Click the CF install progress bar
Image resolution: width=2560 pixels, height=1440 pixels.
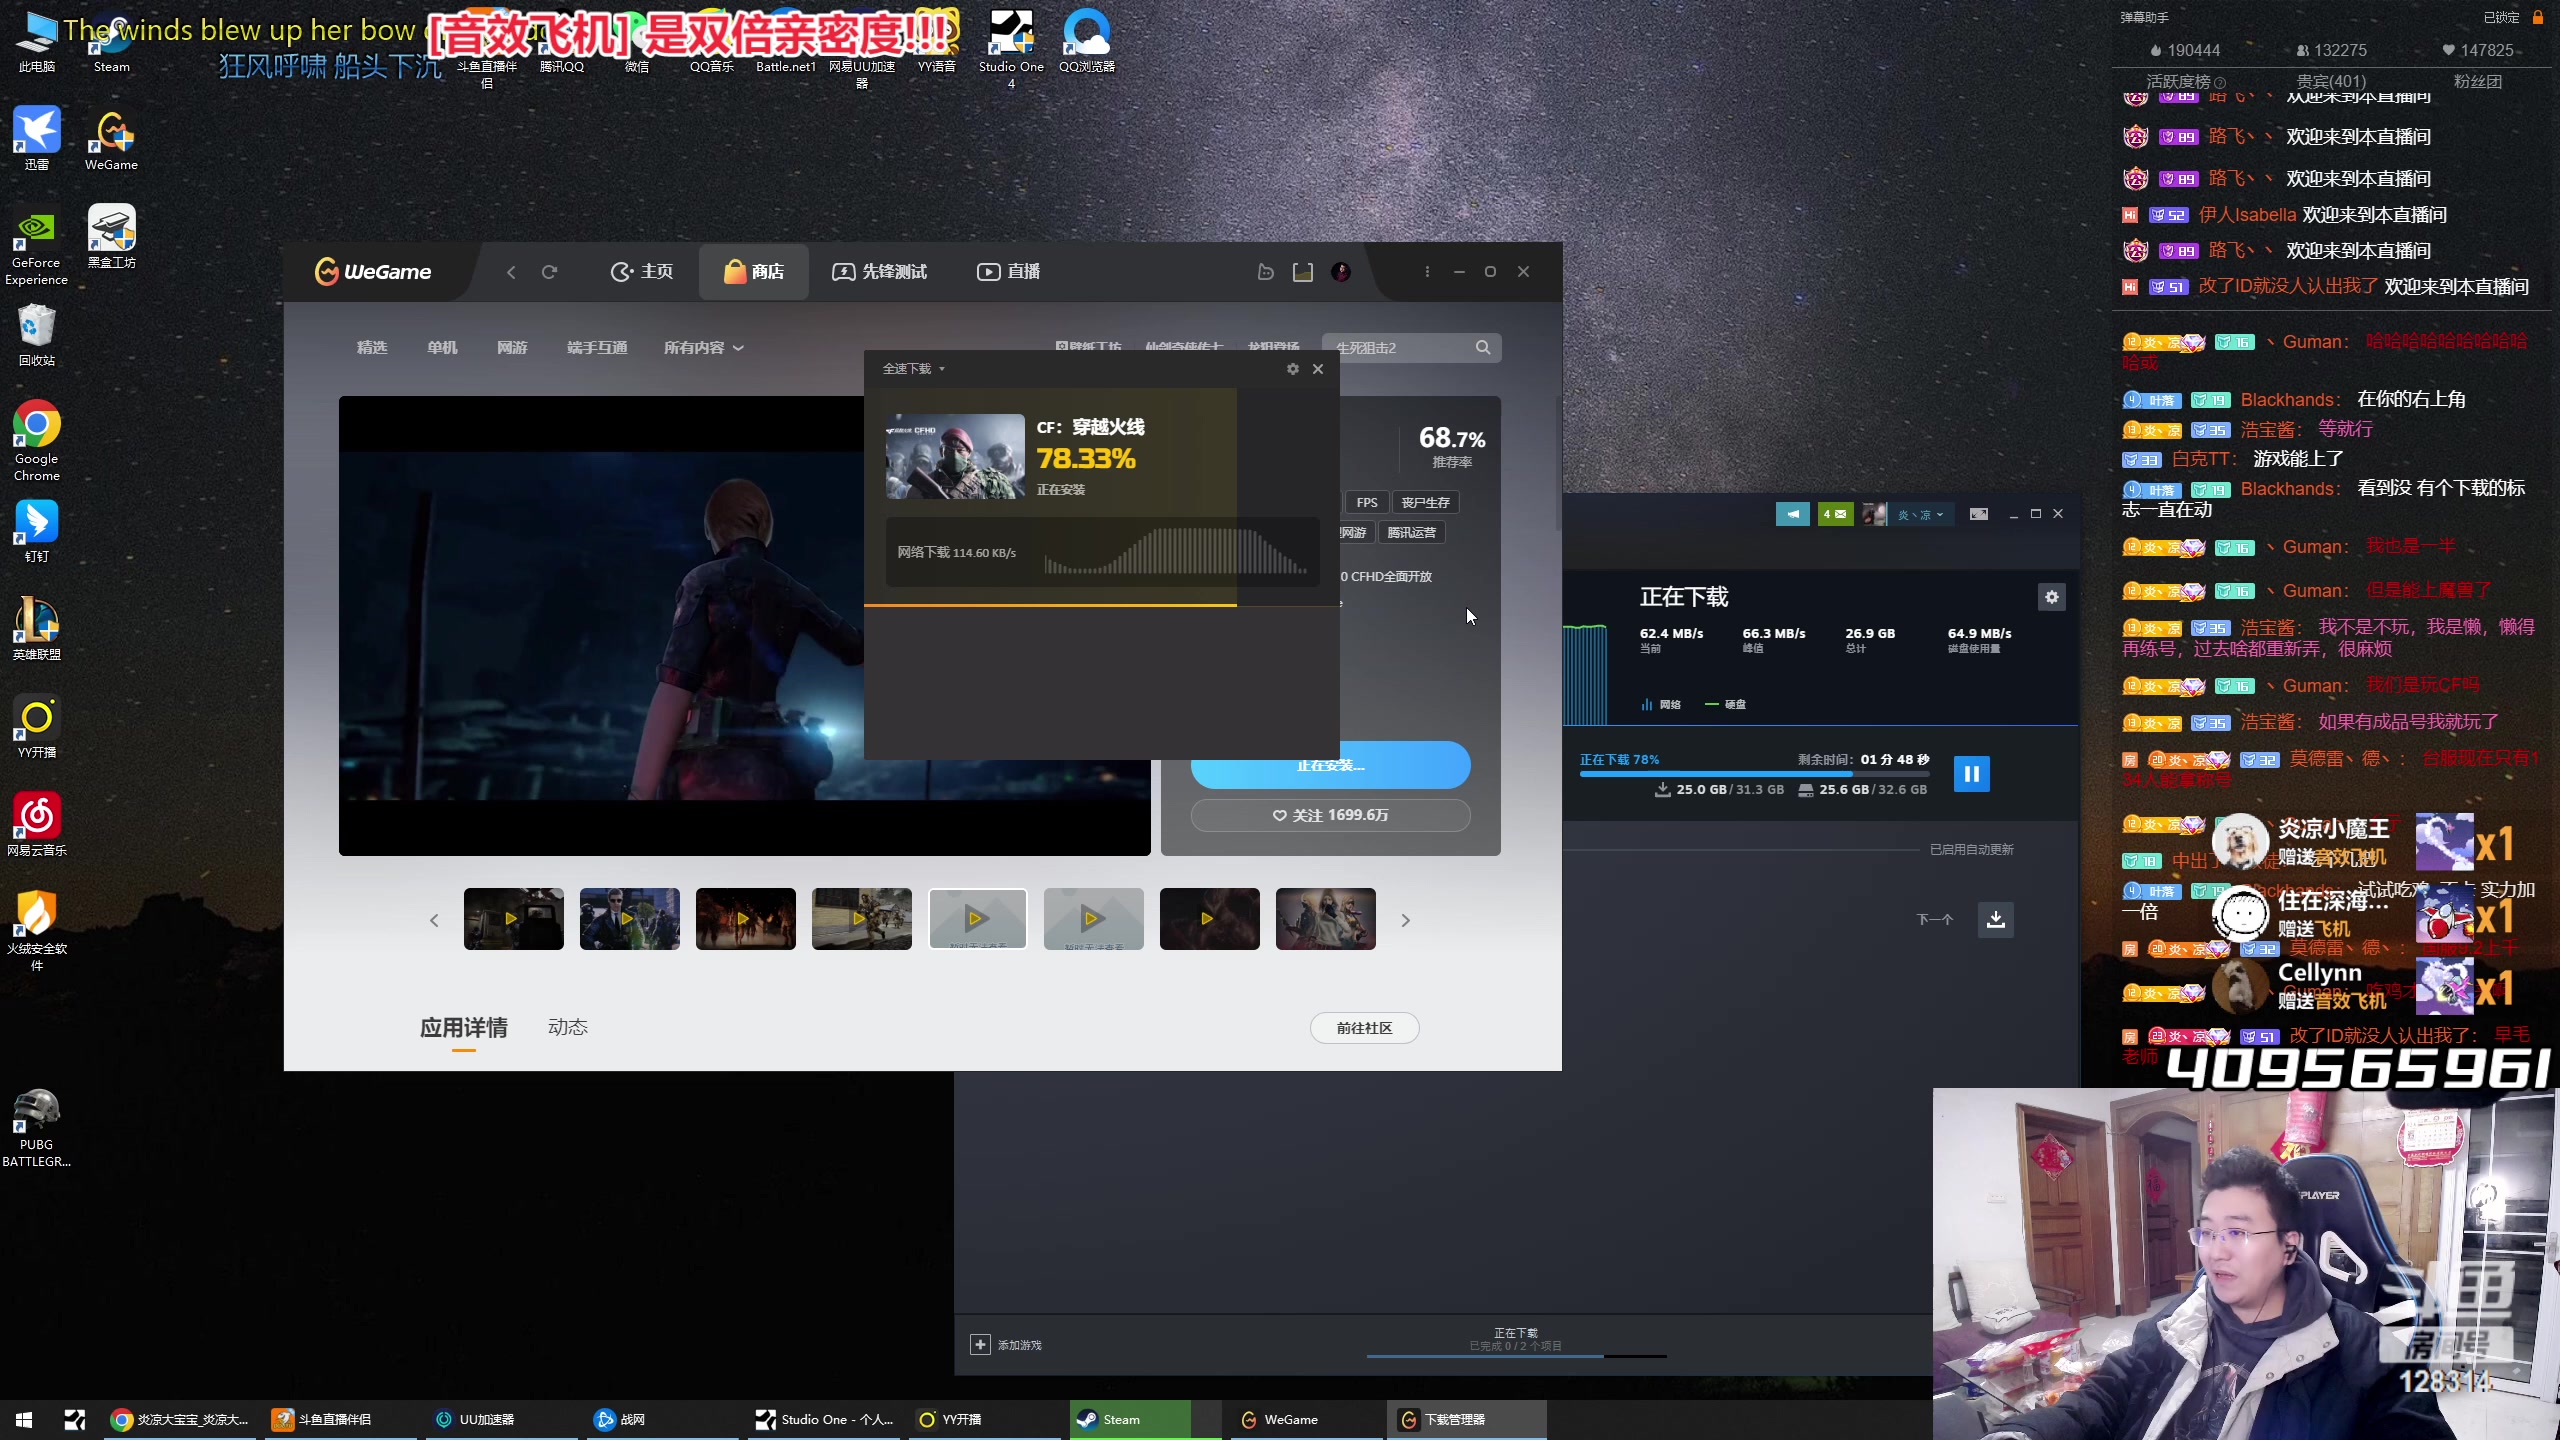[x=1102, y=605]
